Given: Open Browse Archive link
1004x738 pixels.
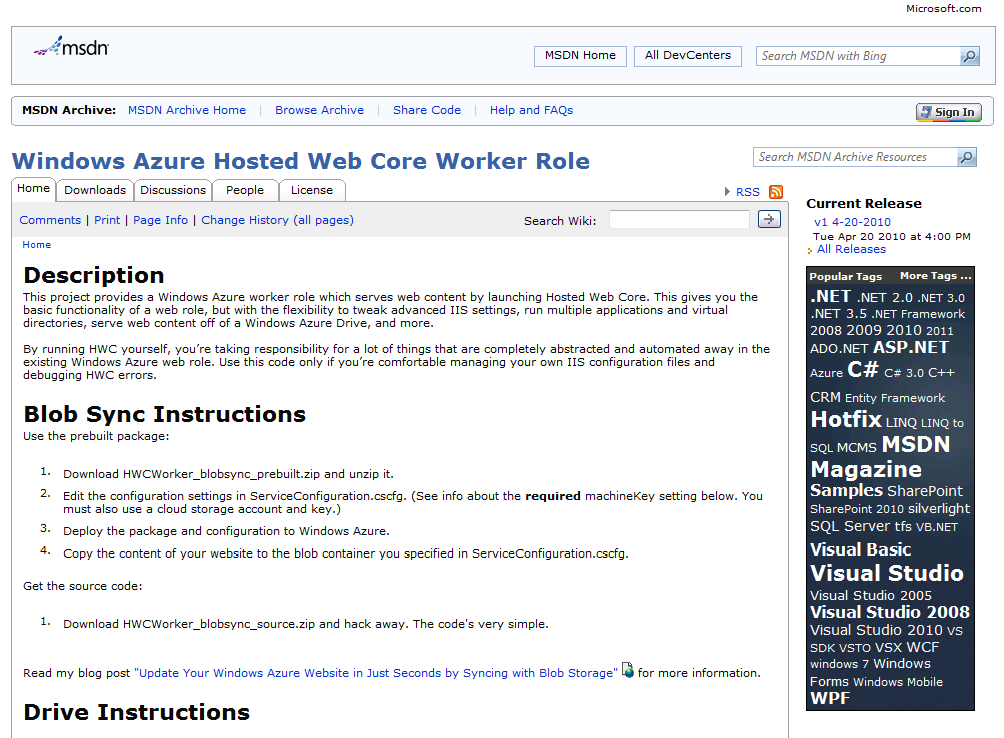Looking at the screenshot, I should point(320,110).
